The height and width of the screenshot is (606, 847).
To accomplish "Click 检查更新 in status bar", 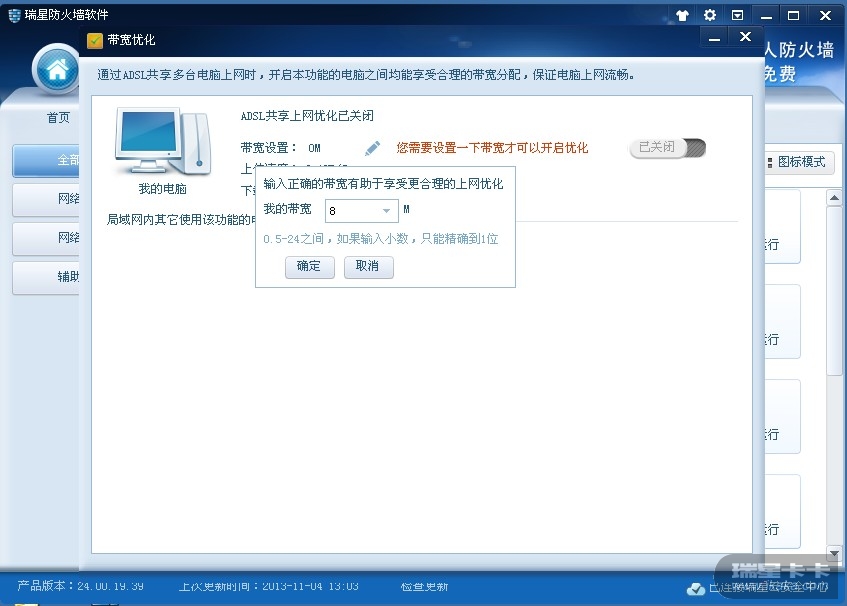I will click(425, 587).
